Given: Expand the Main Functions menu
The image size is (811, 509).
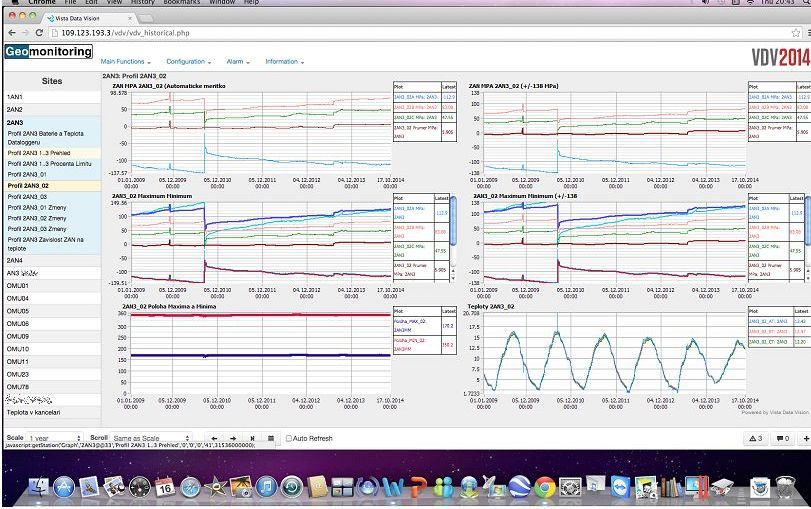Looking at the screenshot, I should click(126, 62).
